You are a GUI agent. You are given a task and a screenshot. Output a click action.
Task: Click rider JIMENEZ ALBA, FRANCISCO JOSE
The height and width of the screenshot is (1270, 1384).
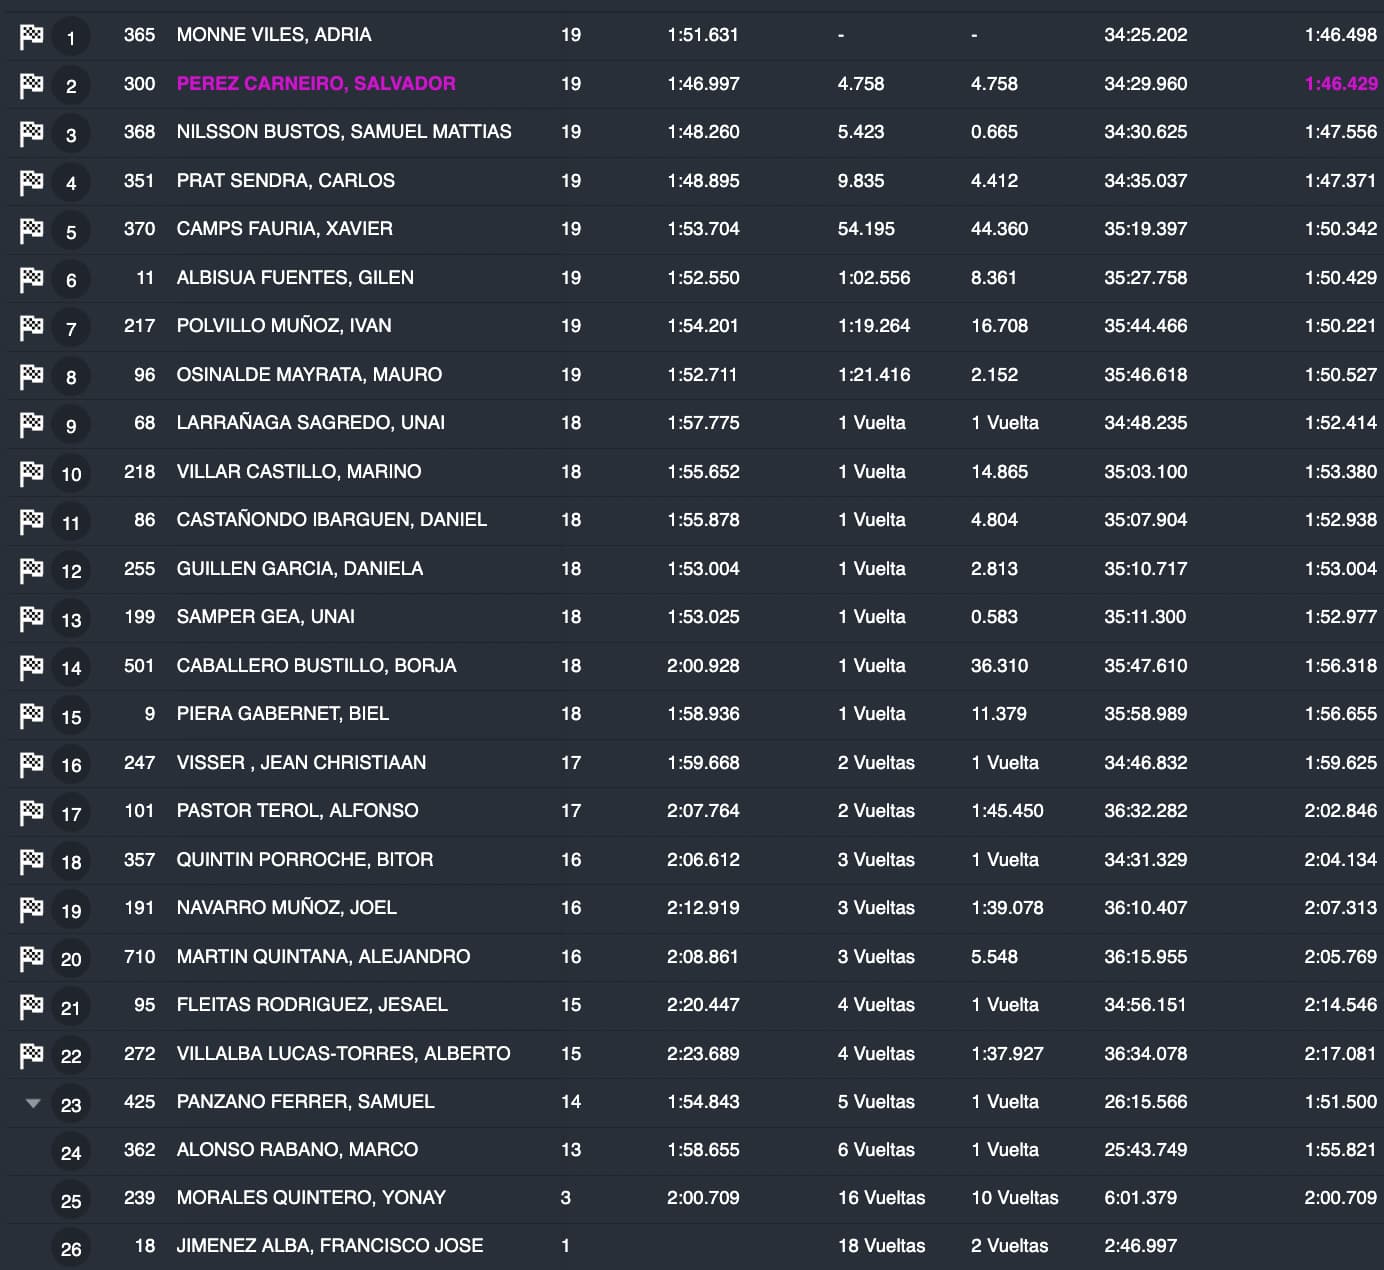pyautogui.click(x=330, y=1246)
